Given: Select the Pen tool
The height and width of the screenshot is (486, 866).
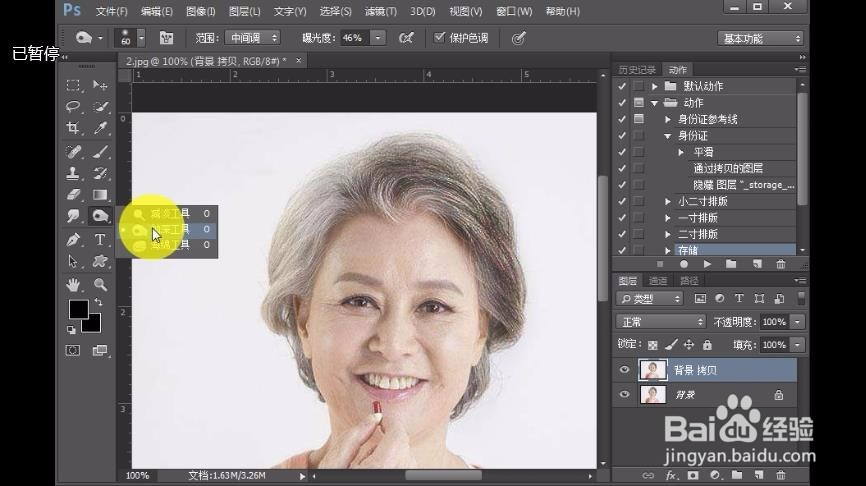Looking at the screenshot, I should point(73,240).
